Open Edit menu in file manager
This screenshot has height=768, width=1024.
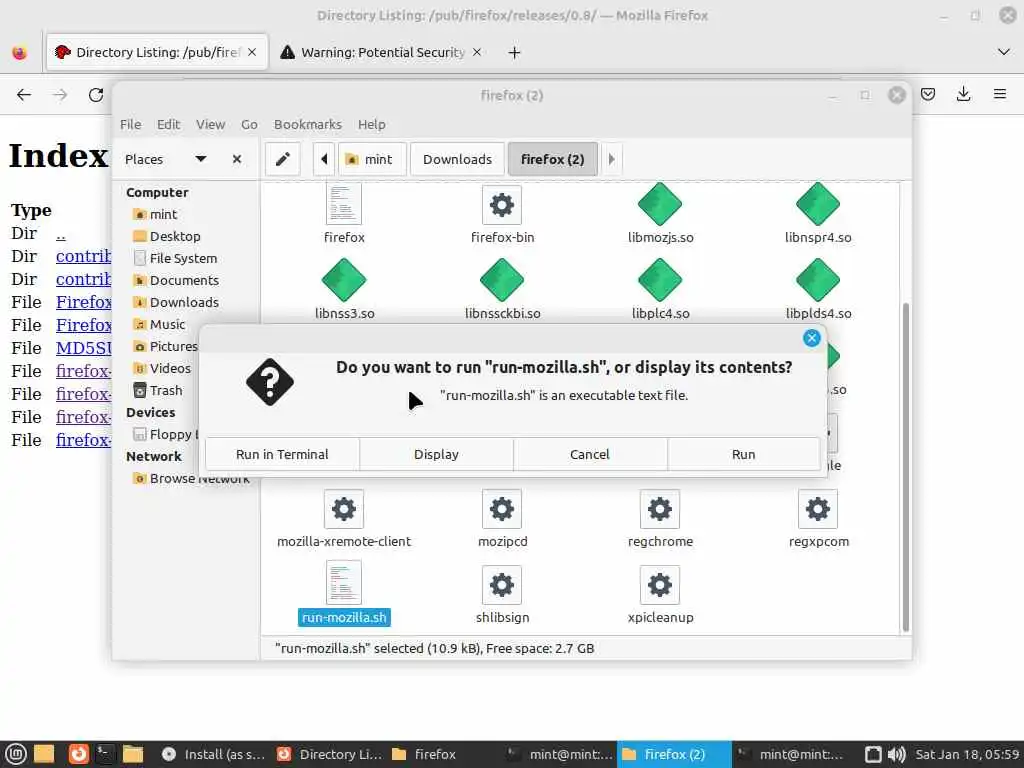tap(168, 124)
